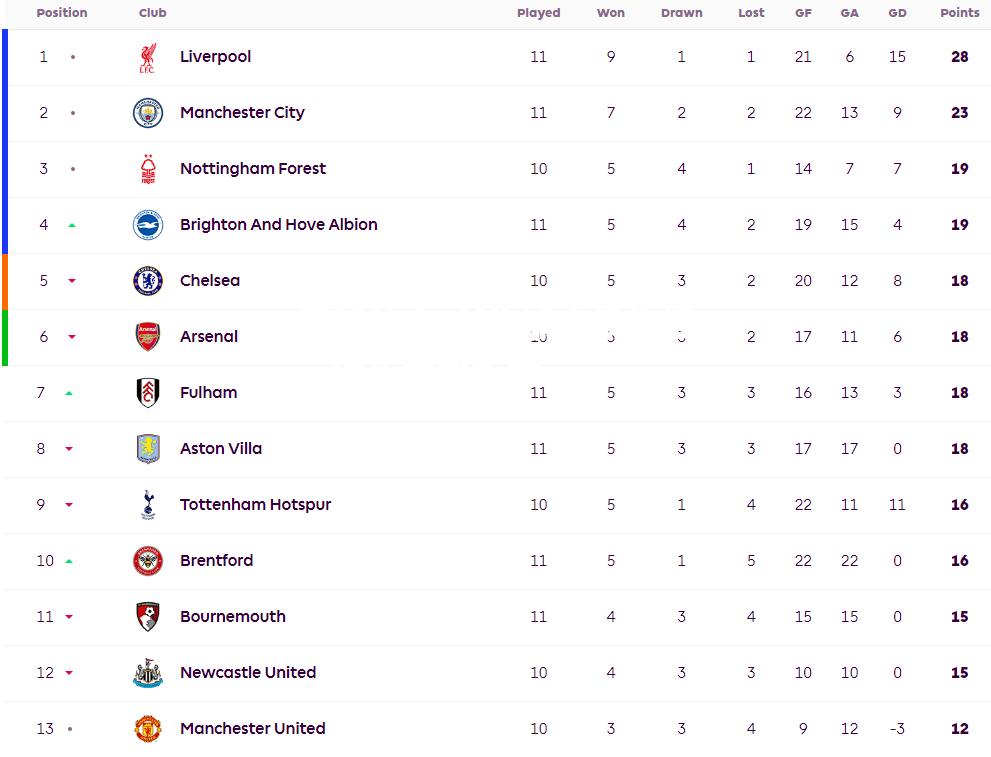Click the green up arrow beside Fulham
The width and height of the screenshot is (991, 757).
[x=69, y=393]
